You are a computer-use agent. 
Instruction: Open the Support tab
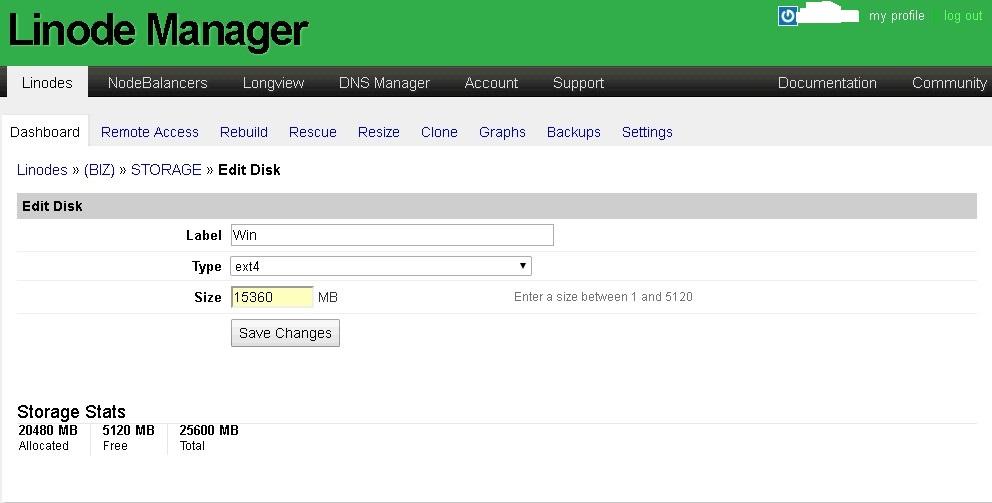(x=578, y=83)
